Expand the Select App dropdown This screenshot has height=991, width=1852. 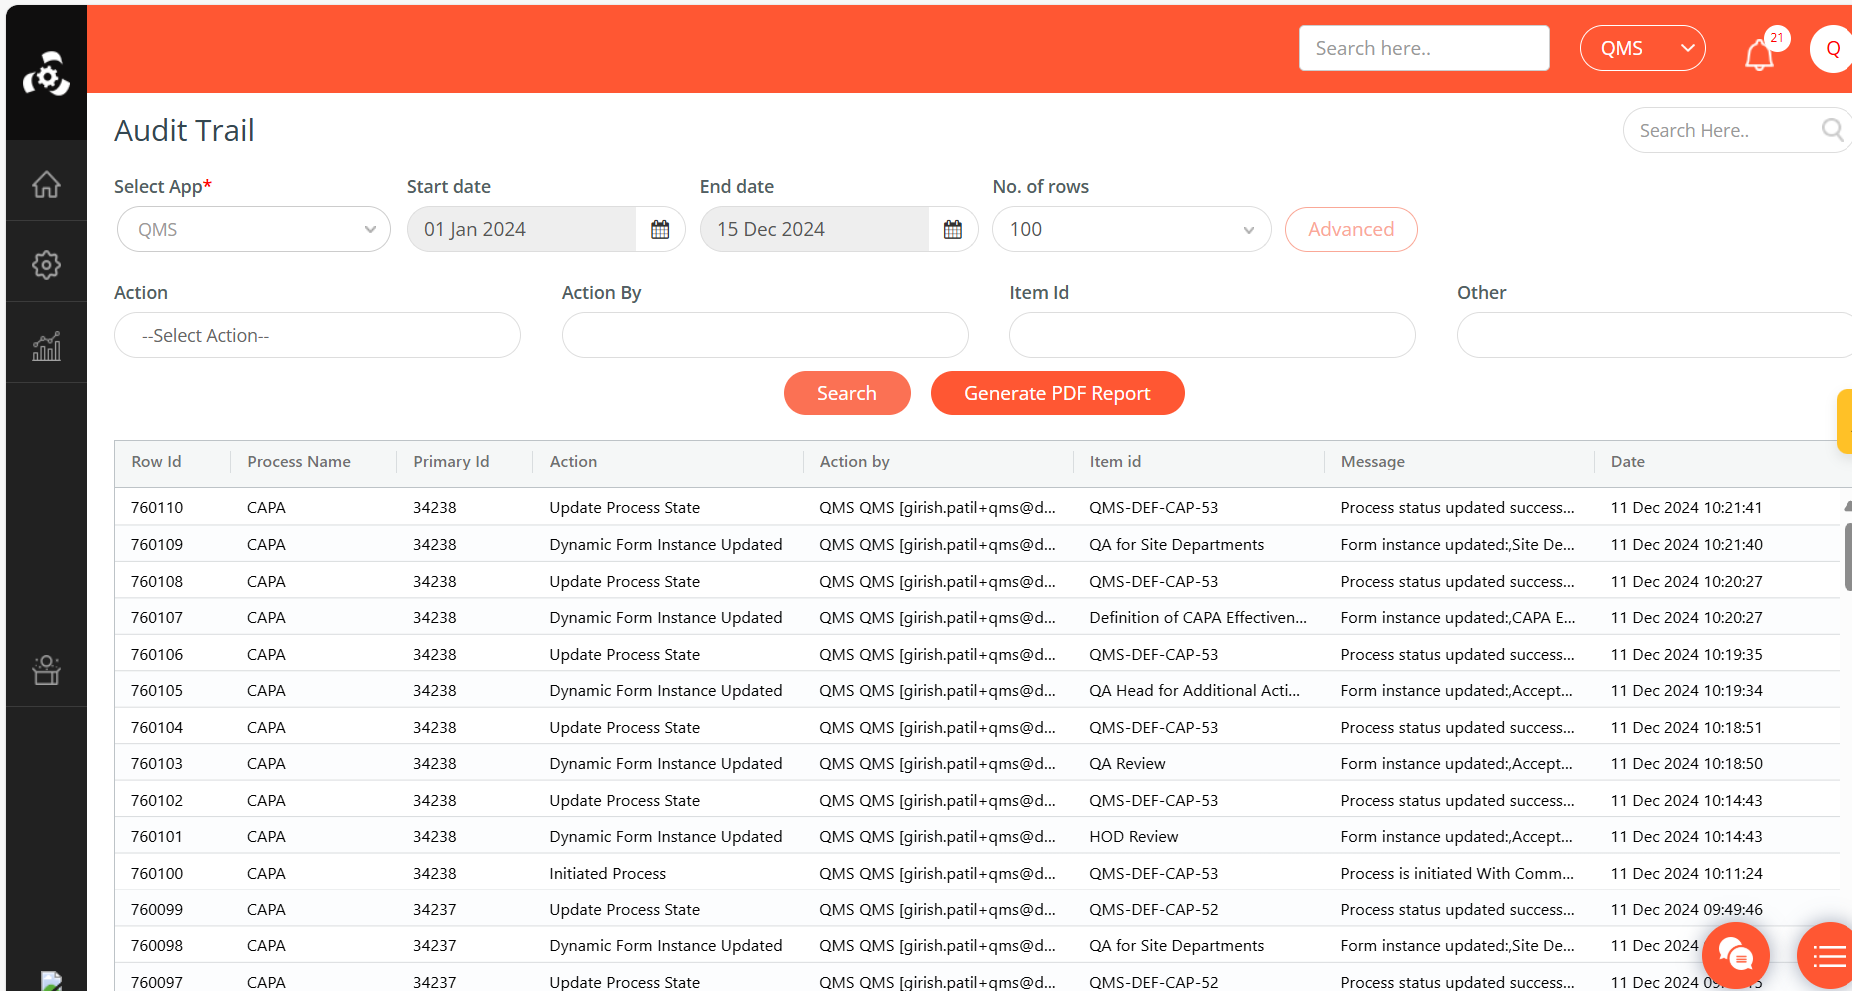coord(254,230)
